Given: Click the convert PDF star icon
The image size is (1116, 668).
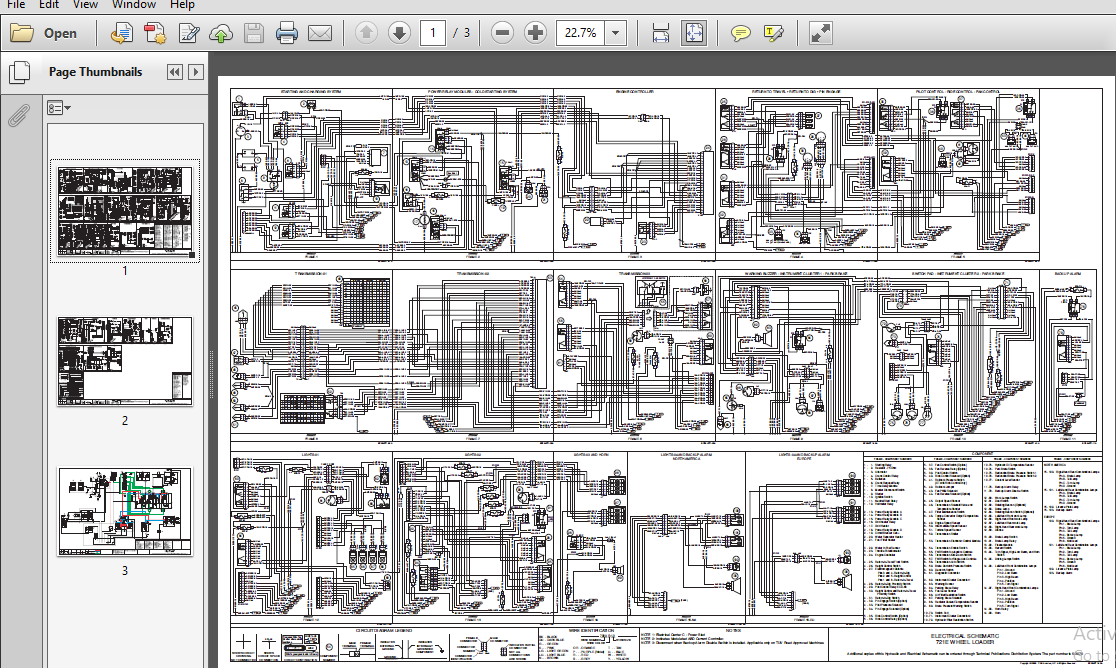Looking at the screenshot, I should pyautogui.click(x=154, y=33).
